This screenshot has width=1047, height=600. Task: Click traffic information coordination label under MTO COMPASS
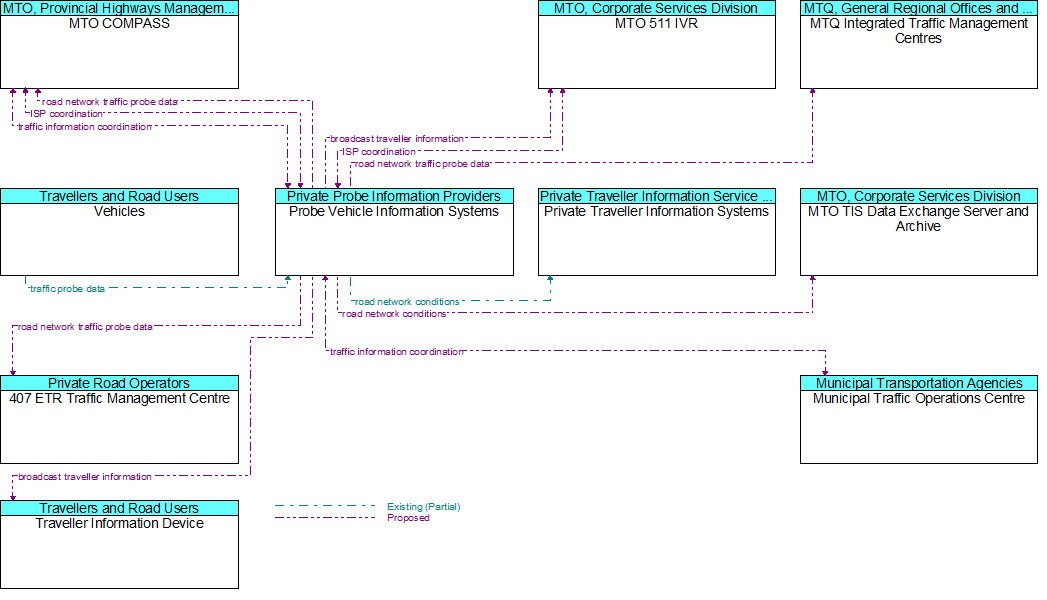(x=85, y=127)
